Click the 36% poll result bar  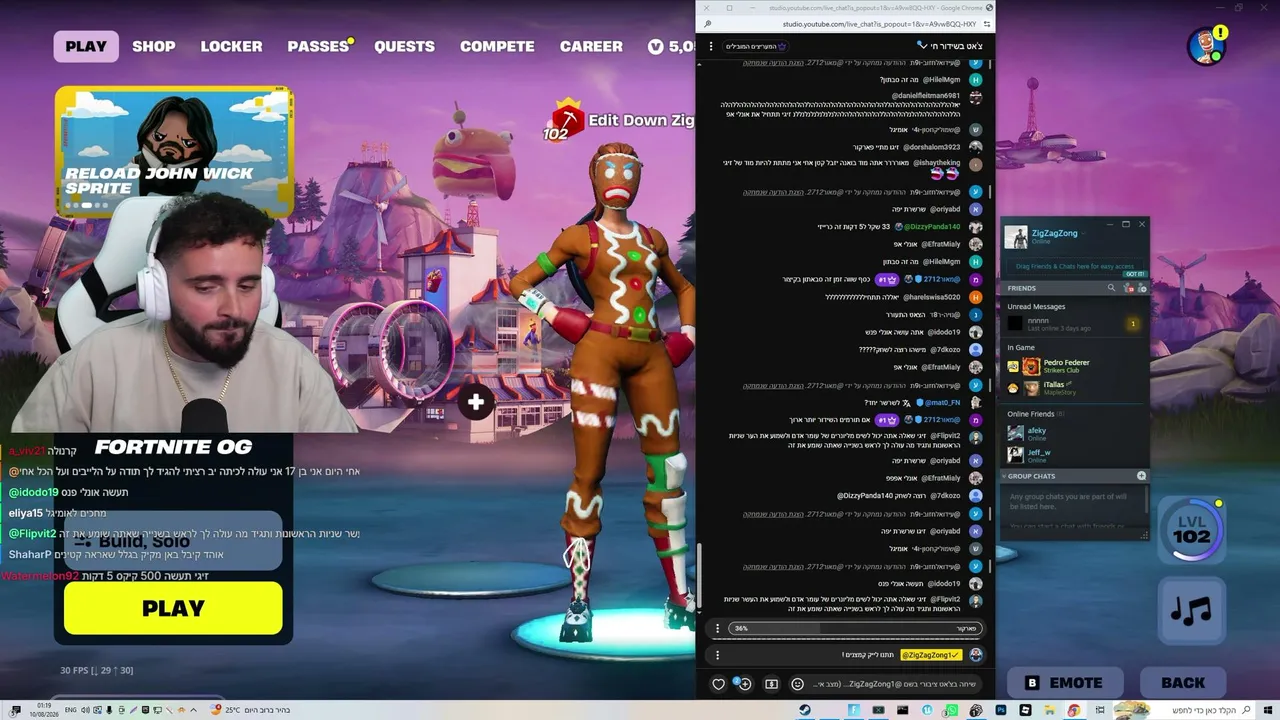tap(856, 628)
